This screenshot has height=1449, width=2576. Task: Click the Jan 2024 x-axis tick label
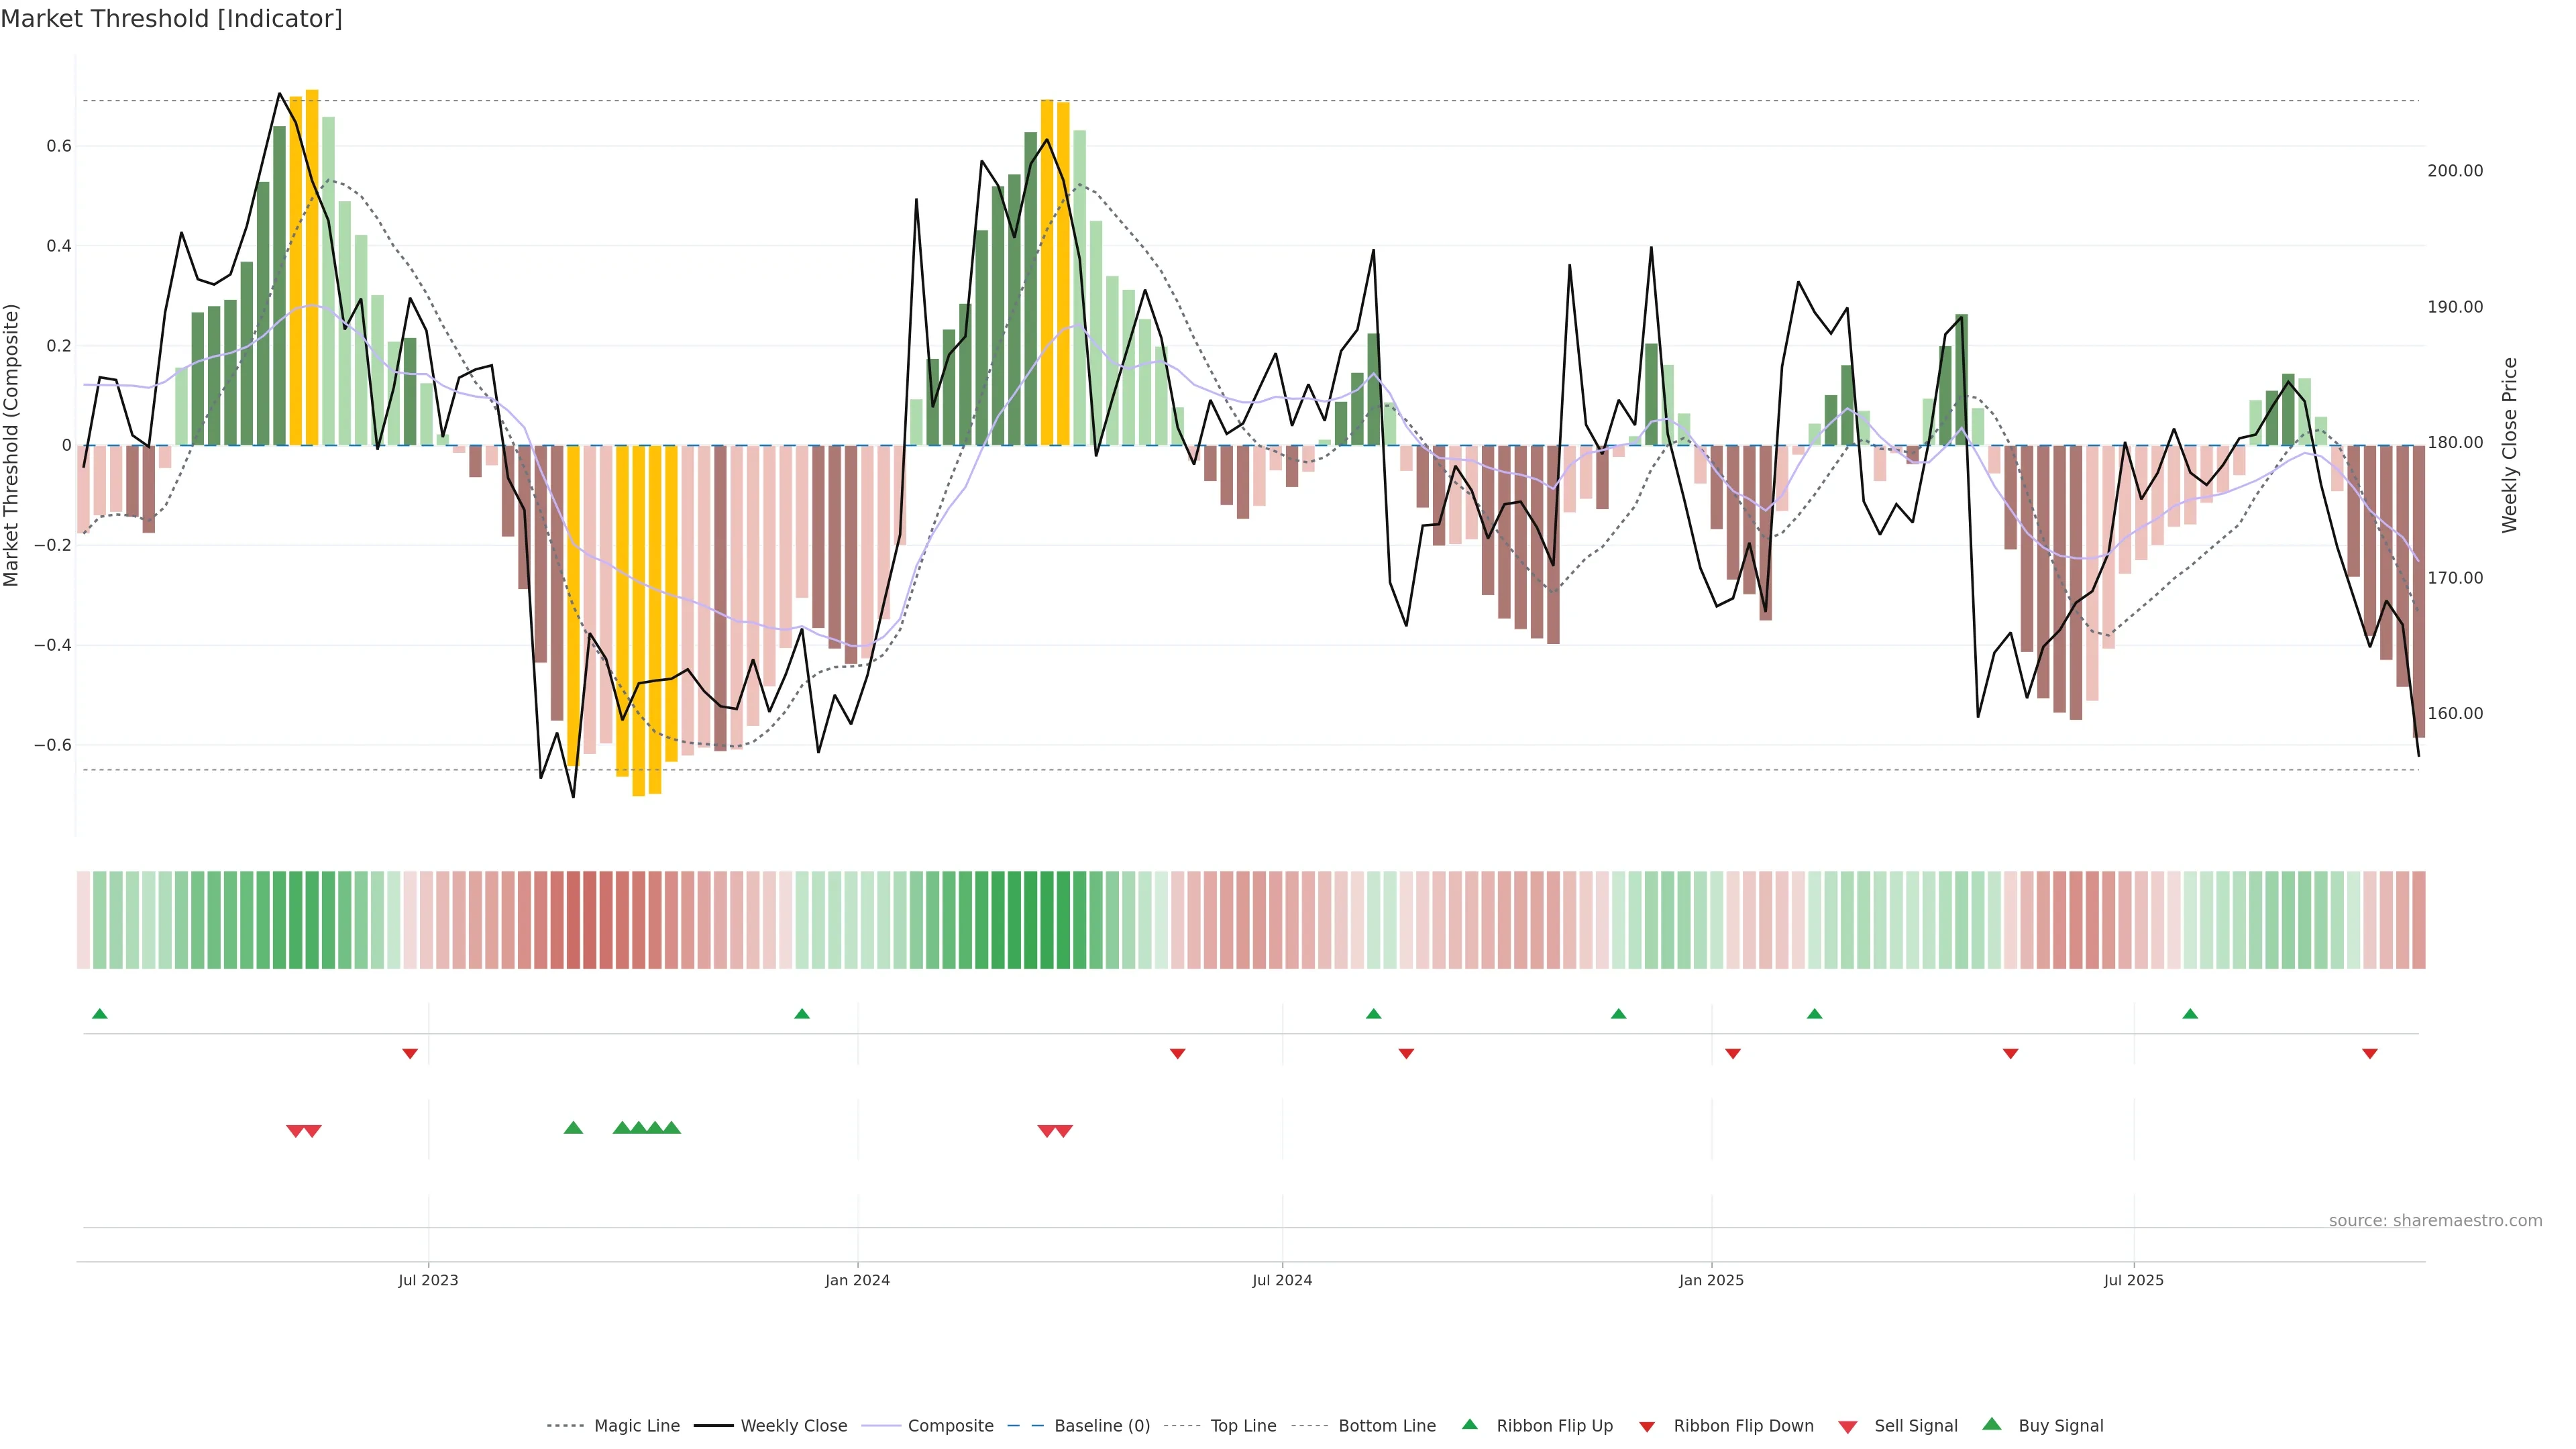click(857, 1280)
